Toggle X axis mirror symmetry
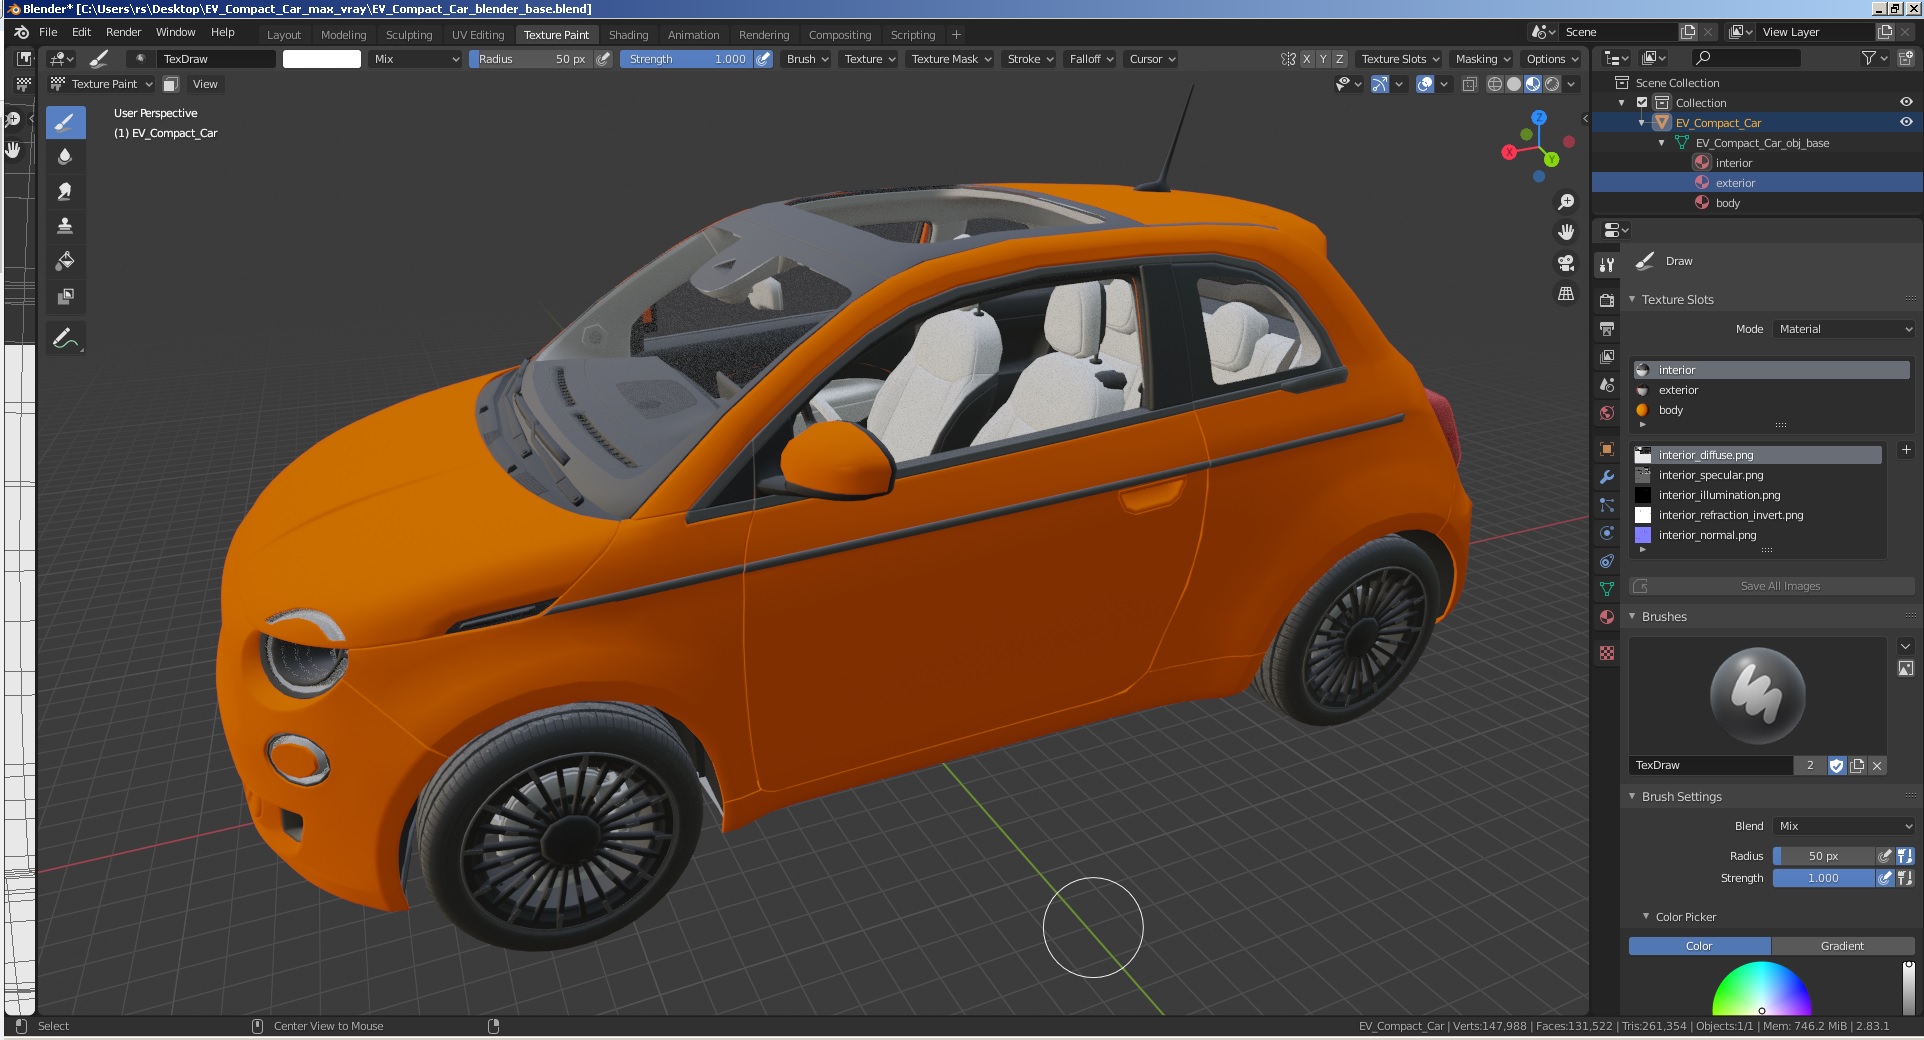This screenshot has width=1924, height=1040. click(1306, 59)
